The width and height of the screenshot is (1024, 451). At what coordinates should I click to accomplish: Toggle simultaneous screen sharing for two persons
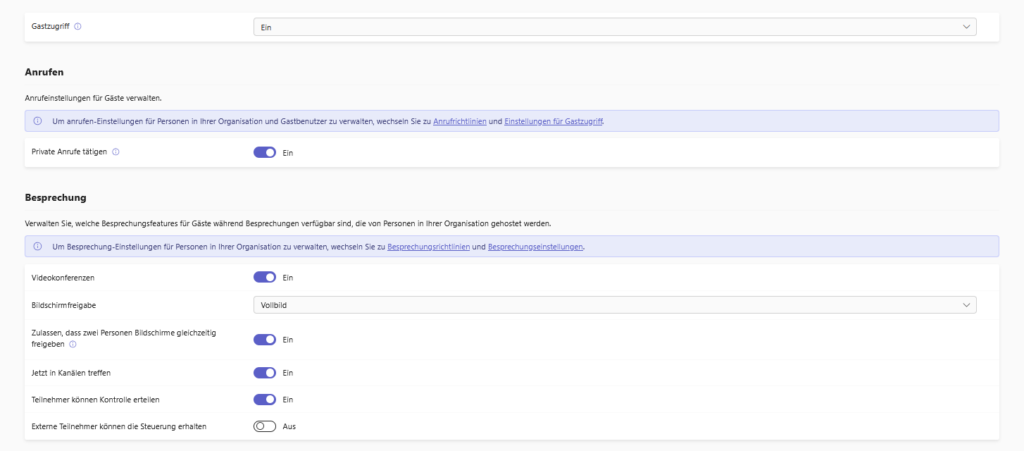click(264, 339)
